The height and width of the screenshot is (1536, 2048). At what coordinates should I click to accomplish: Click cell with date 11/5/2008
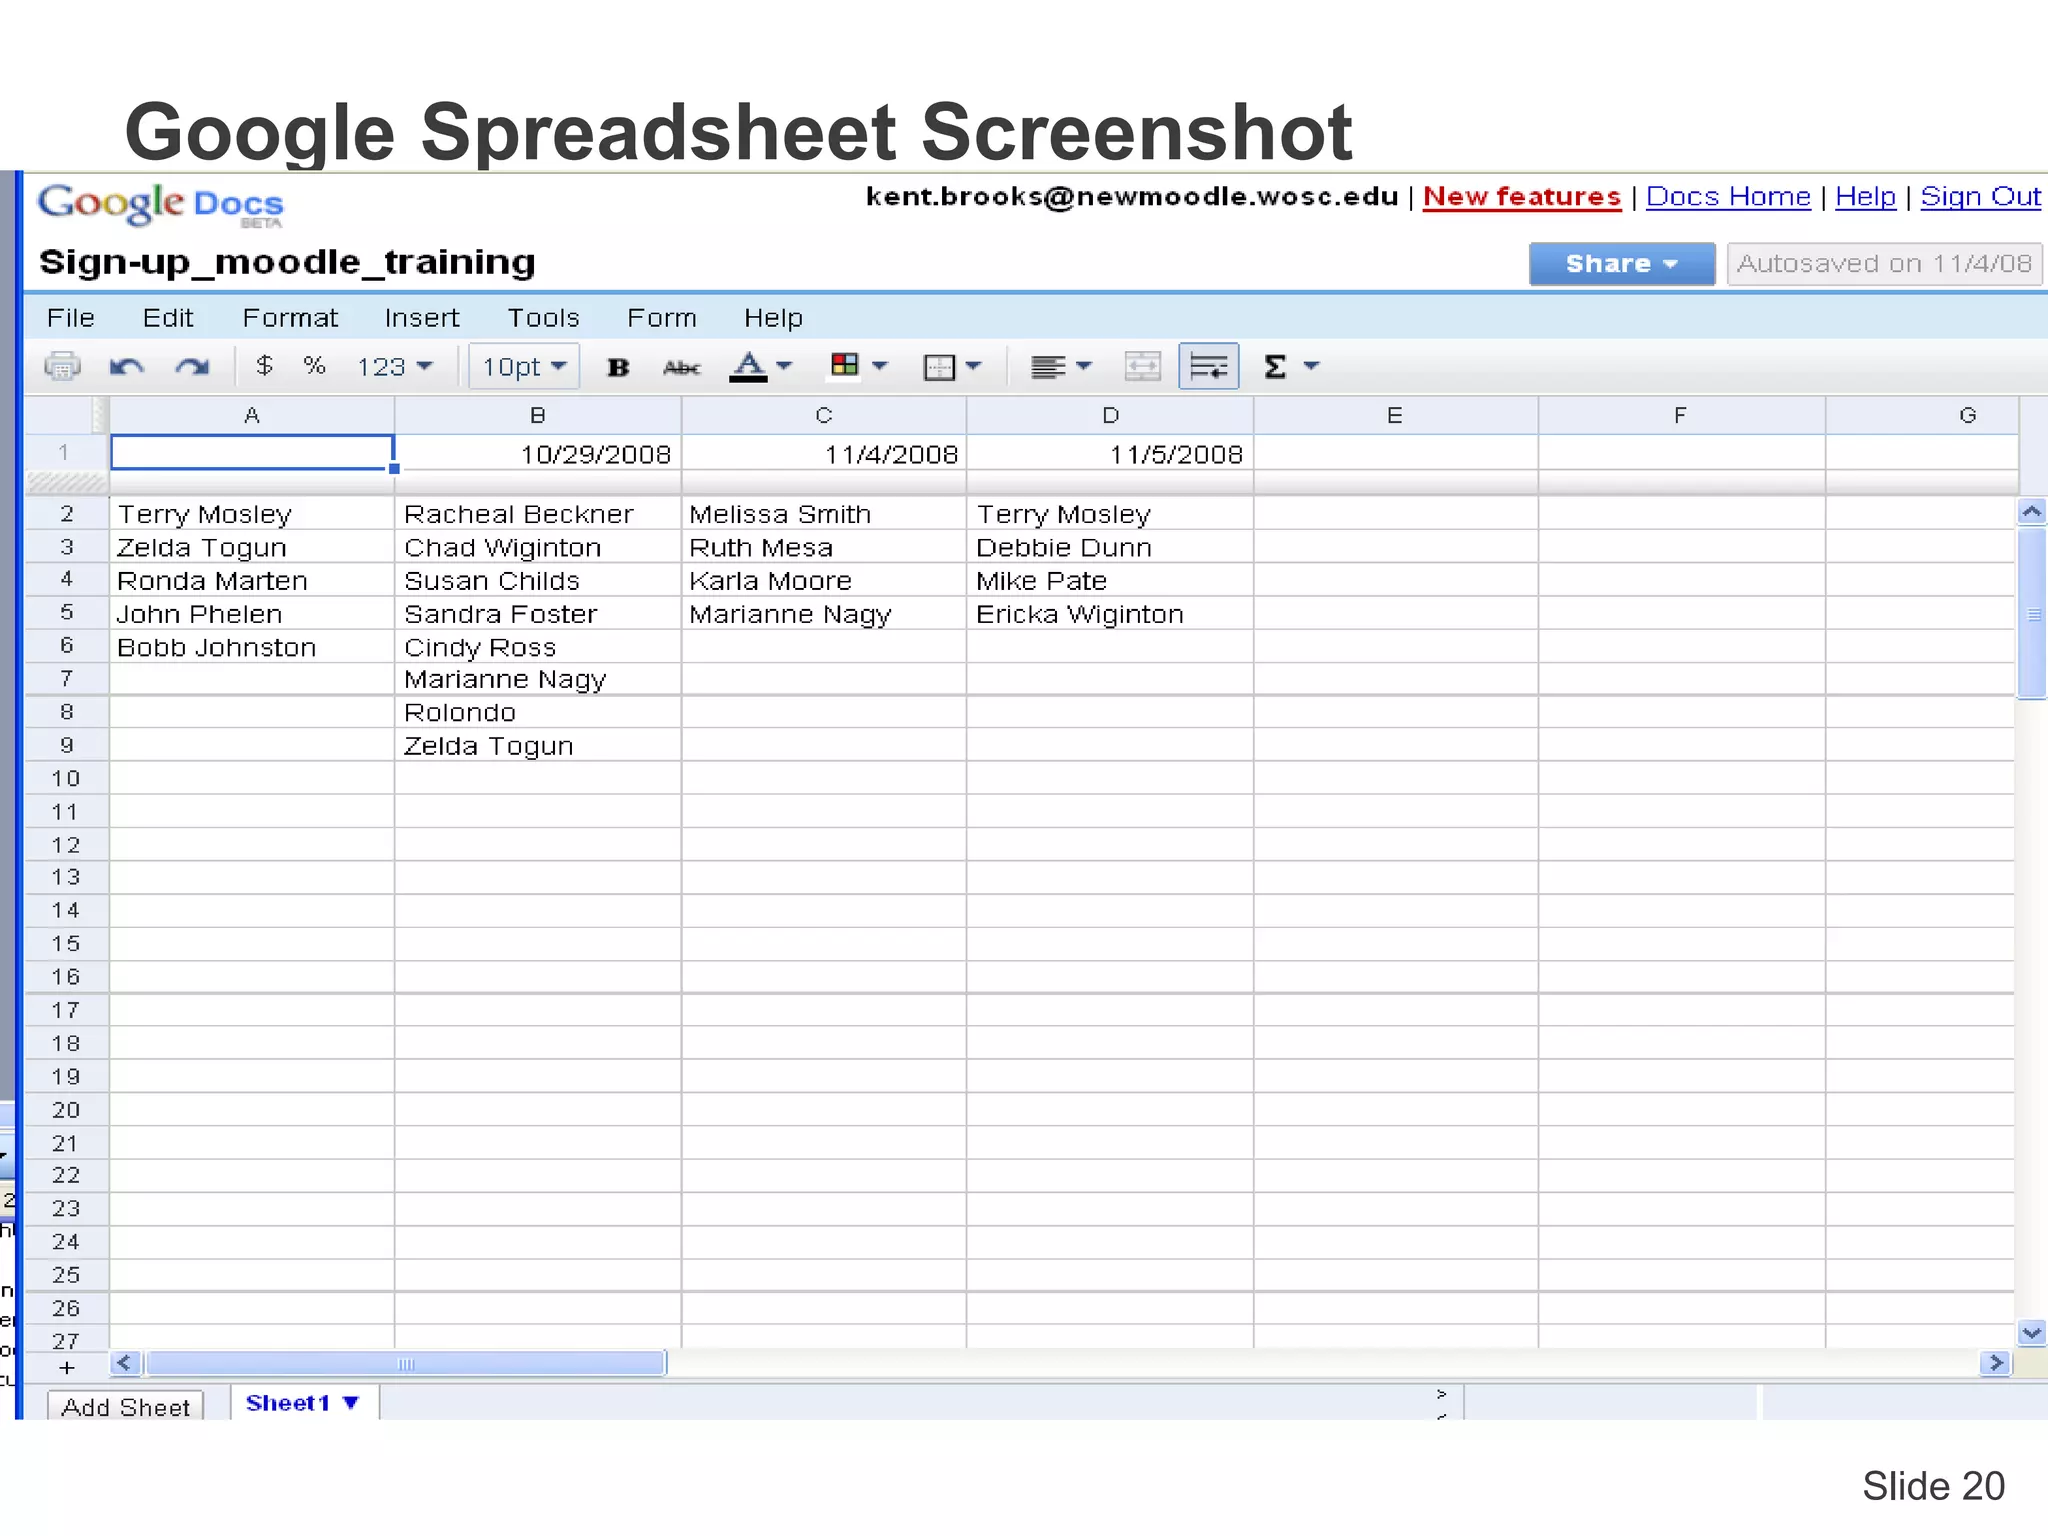click(1110, 454)
